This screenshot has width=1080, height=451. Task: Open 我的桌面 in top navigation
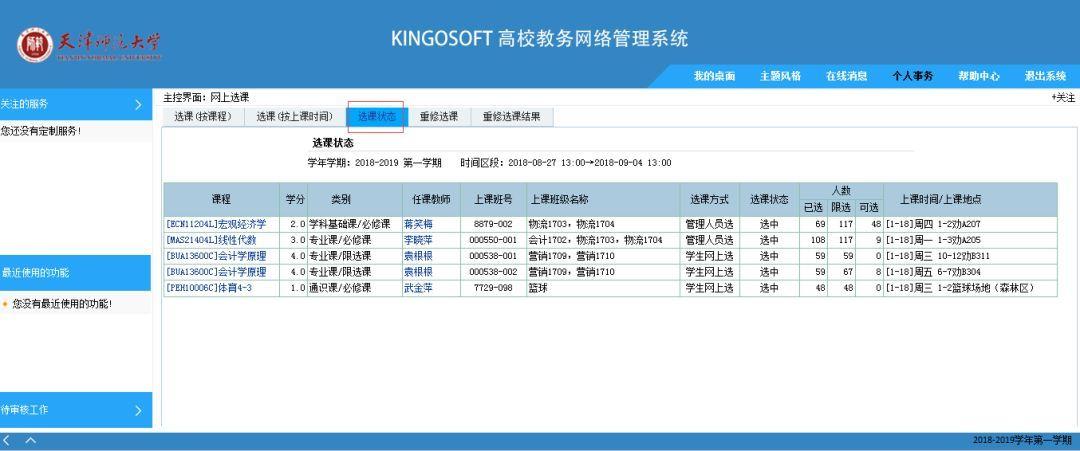[x=714, y=76]
